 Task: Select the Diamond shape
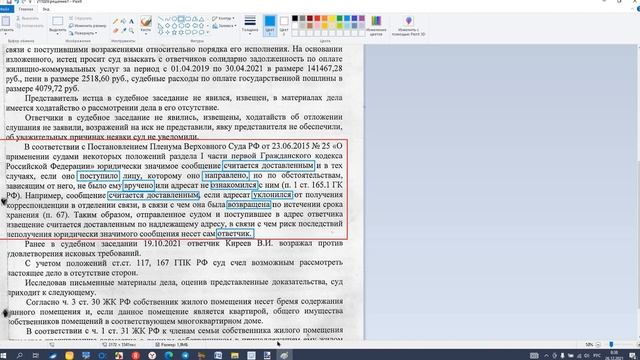point(167,25)
